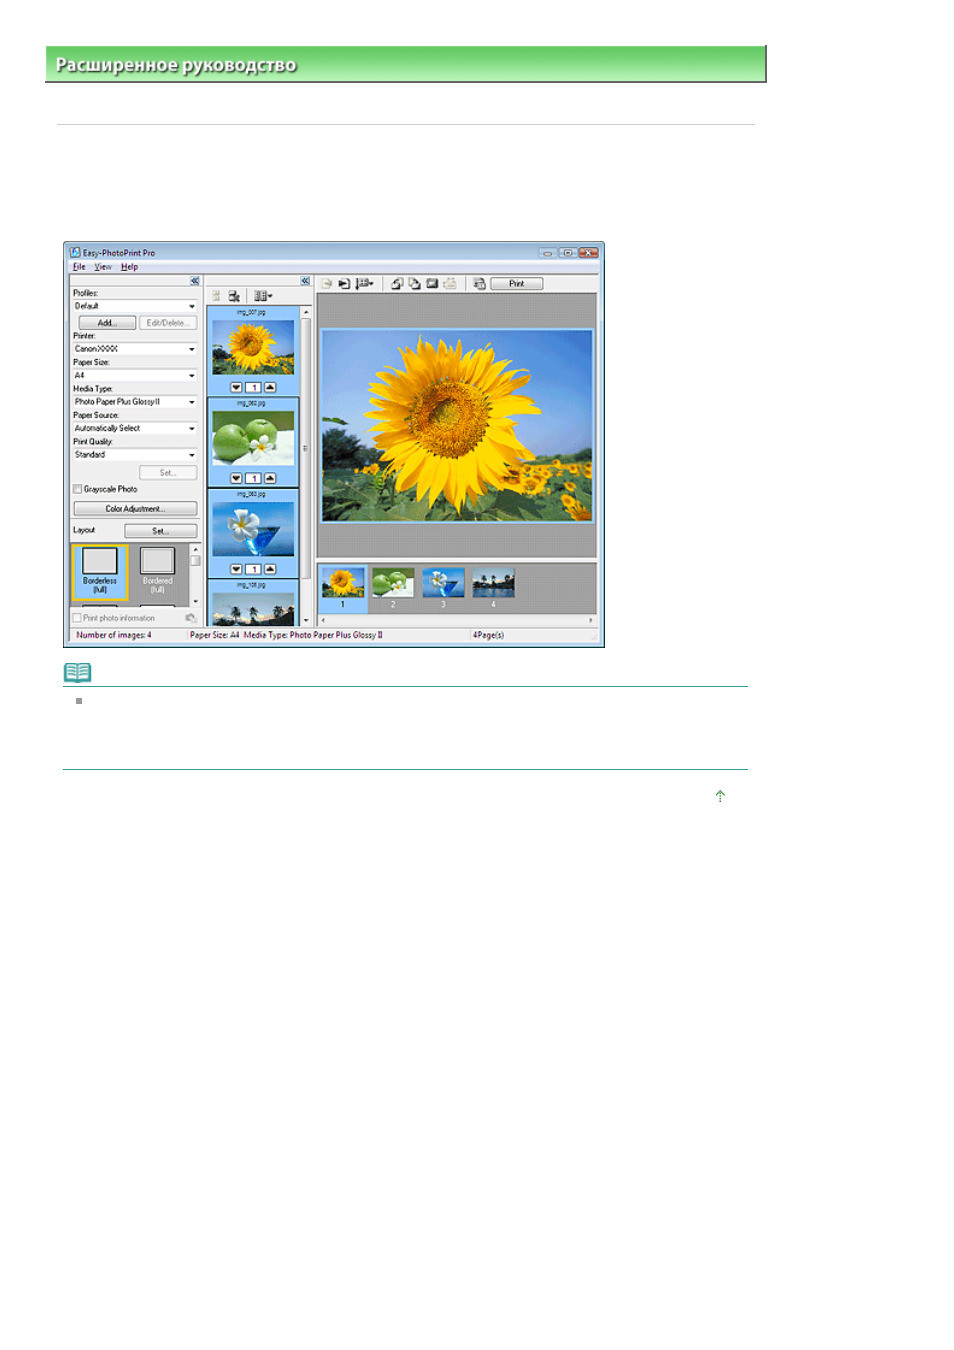Click the grayed Set... button under Print Quality

(167, 473)
